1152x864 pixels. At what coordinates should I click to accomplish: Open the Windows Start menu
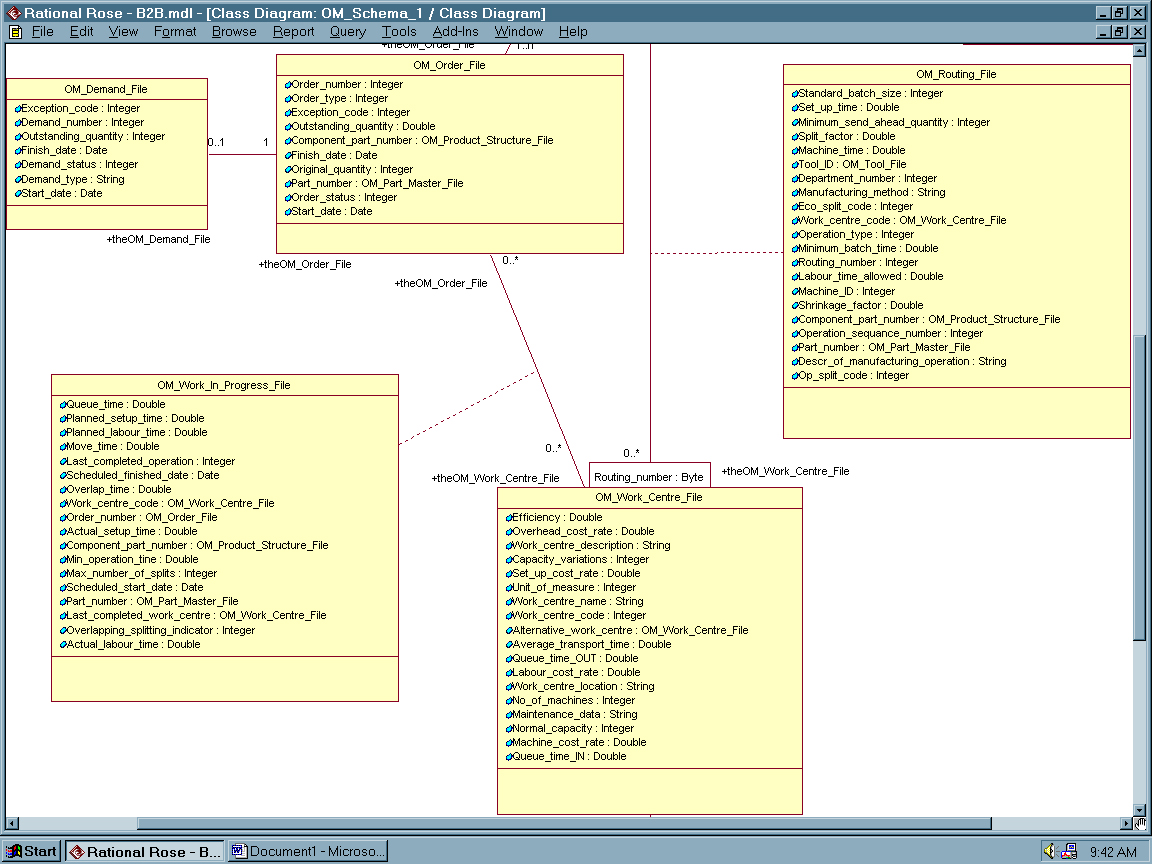31,851
